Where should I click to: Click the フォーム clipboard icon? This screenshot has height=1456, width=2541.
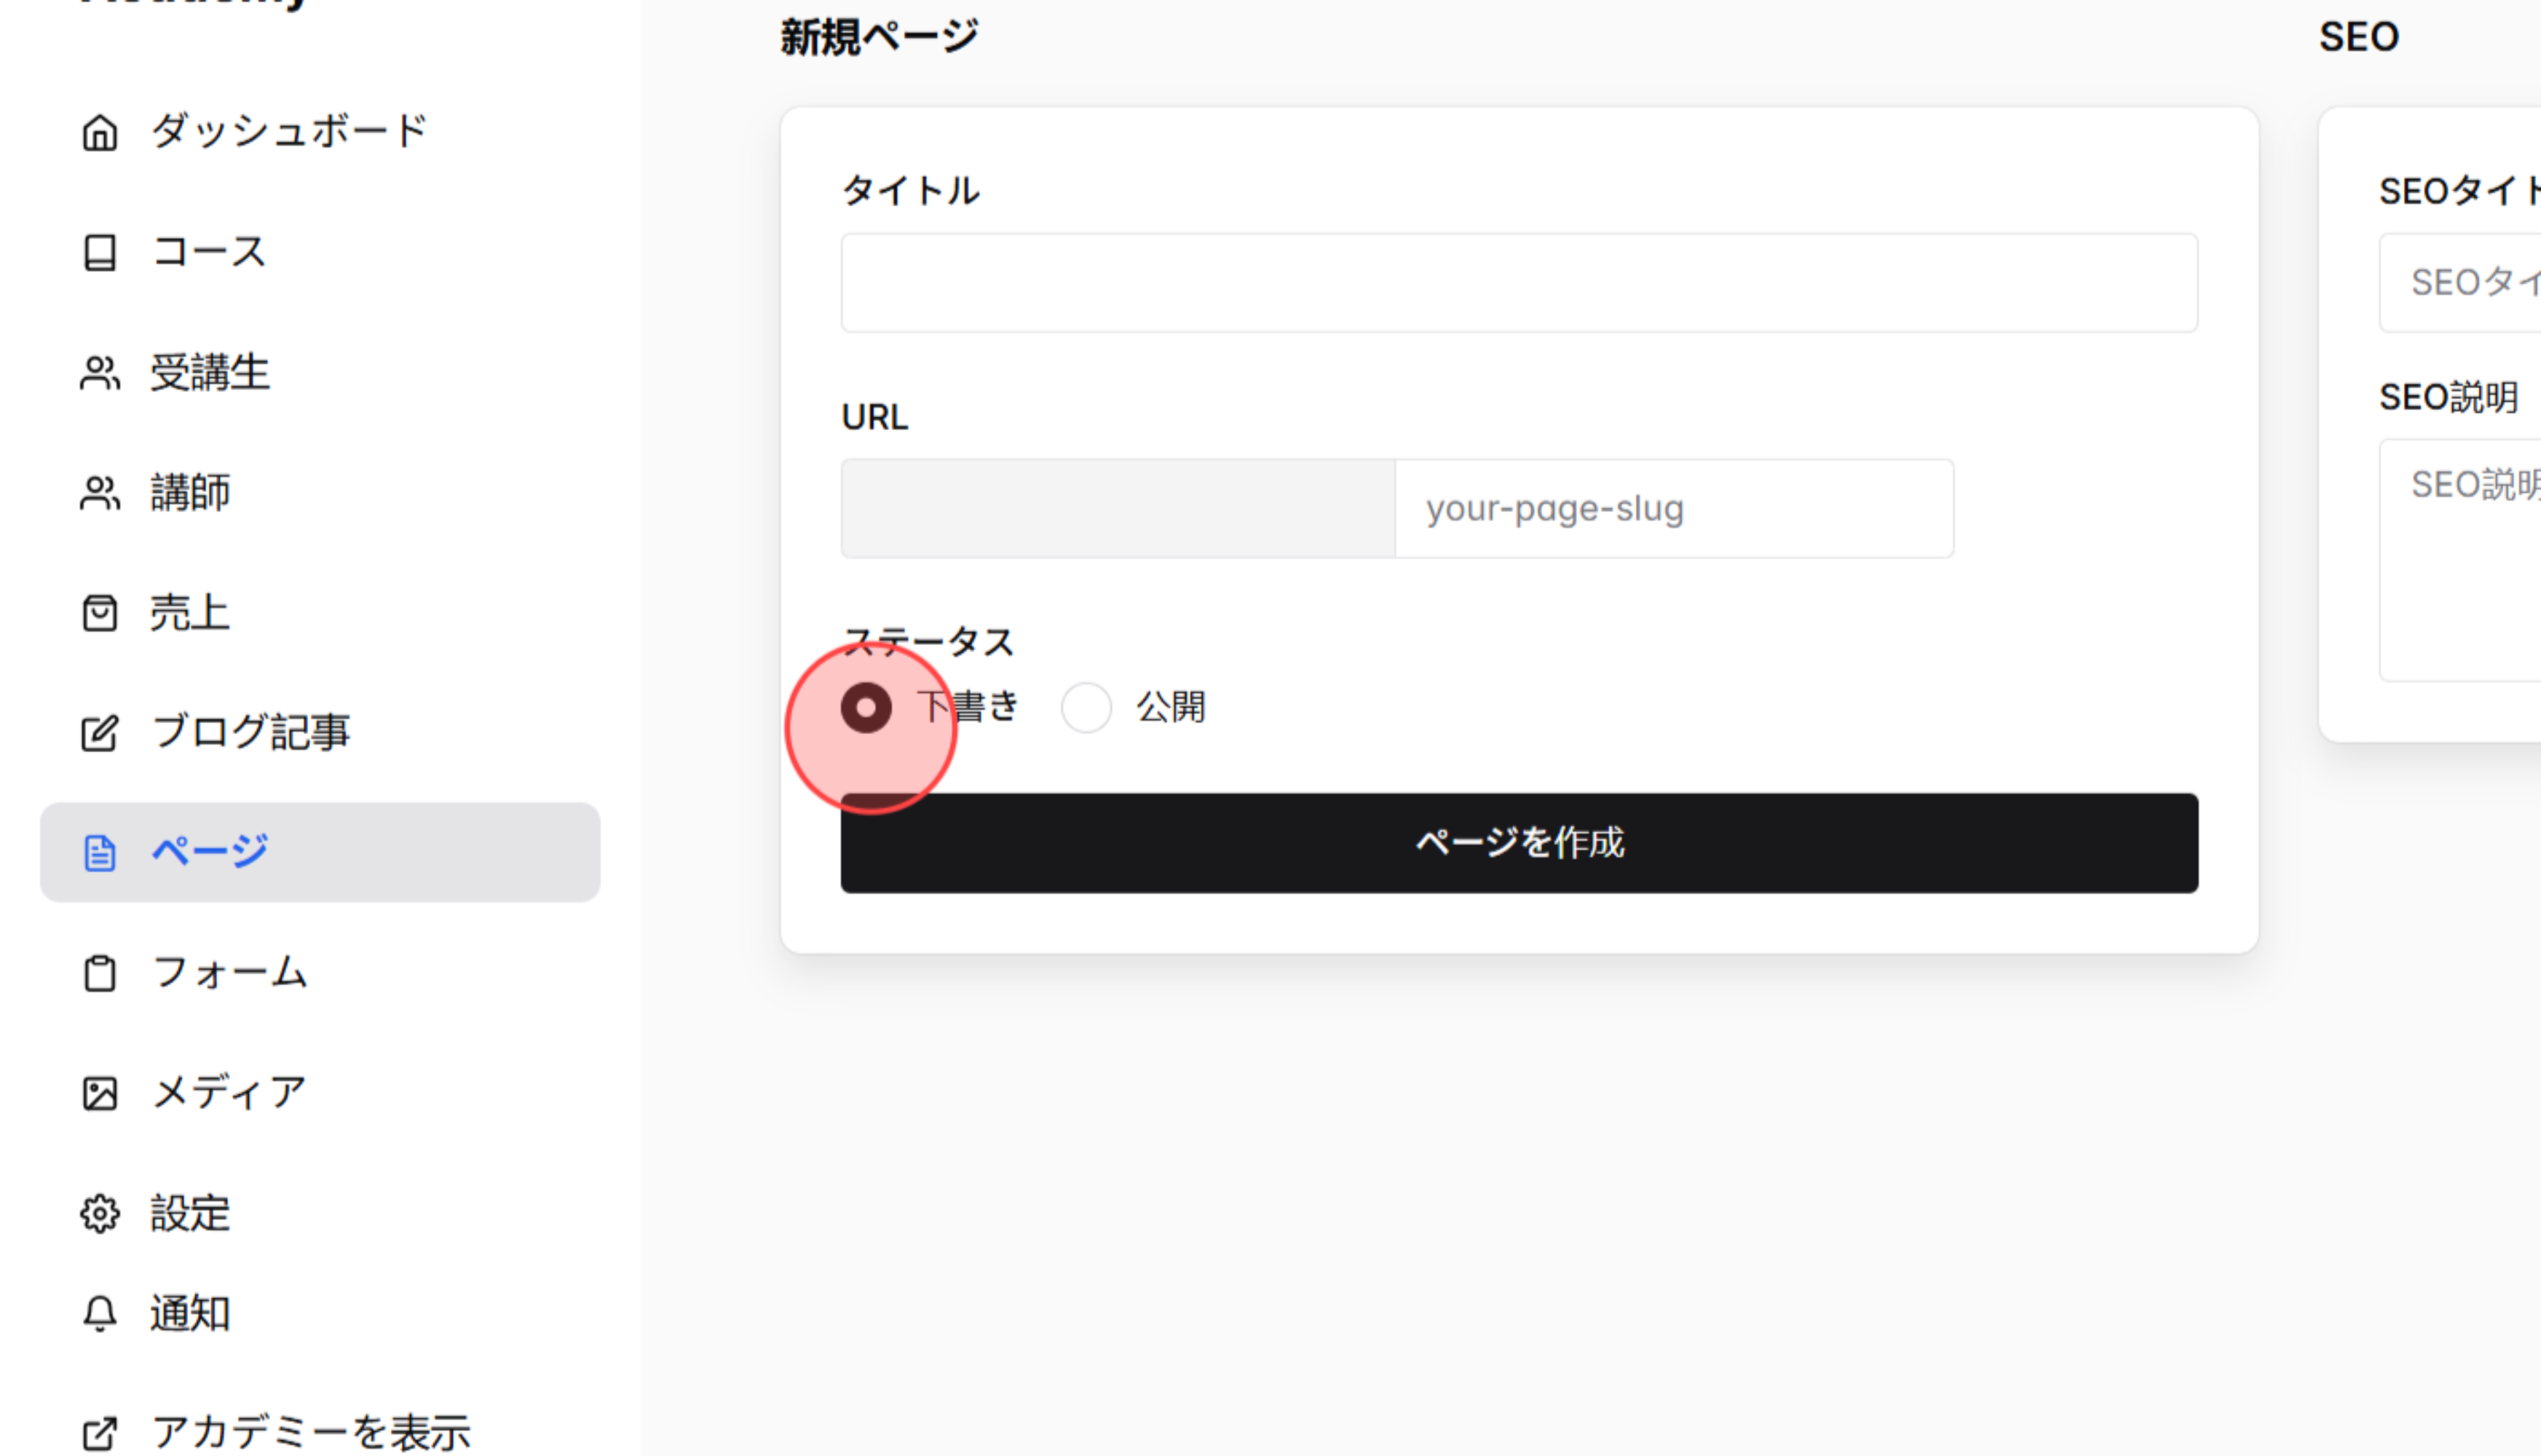(x=99, y=973)
